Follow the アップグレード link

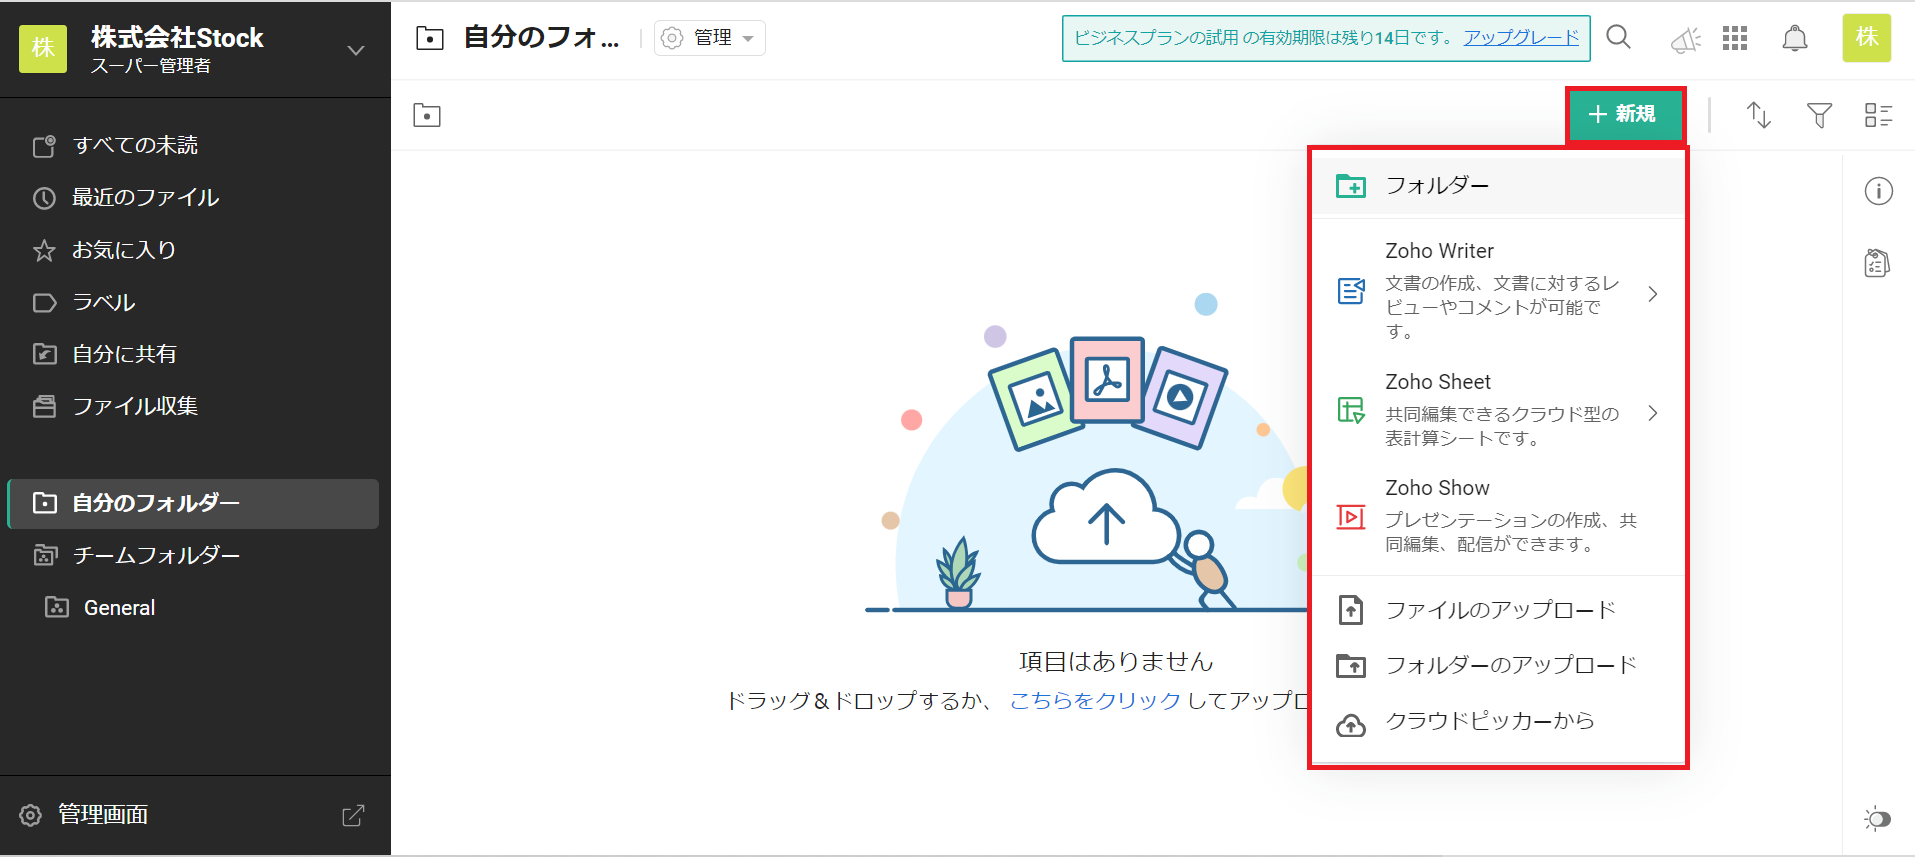[x=1522, y=38]
